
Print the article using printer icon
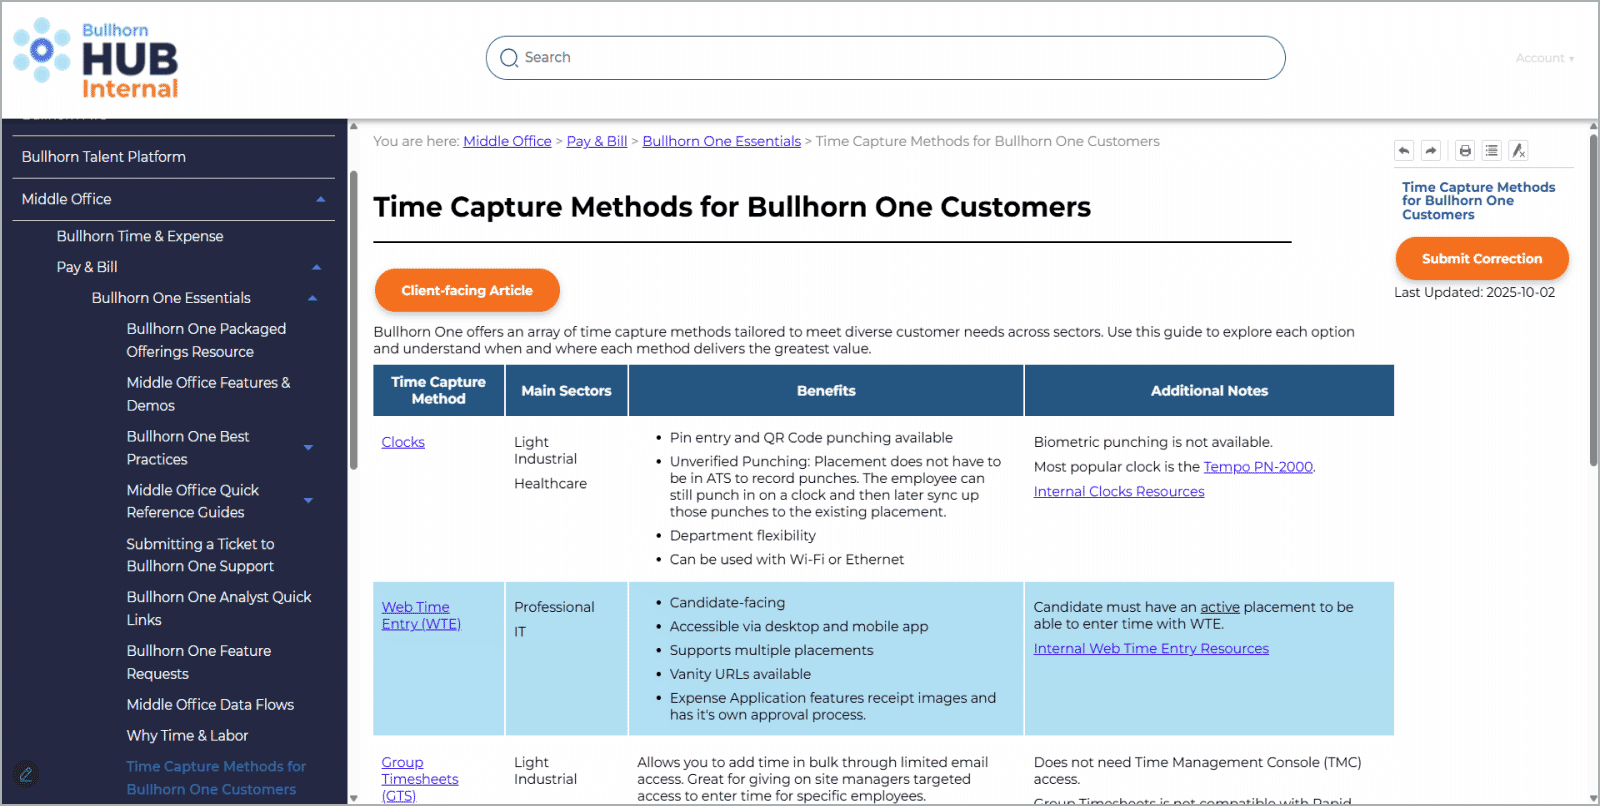click(1465, 150)
